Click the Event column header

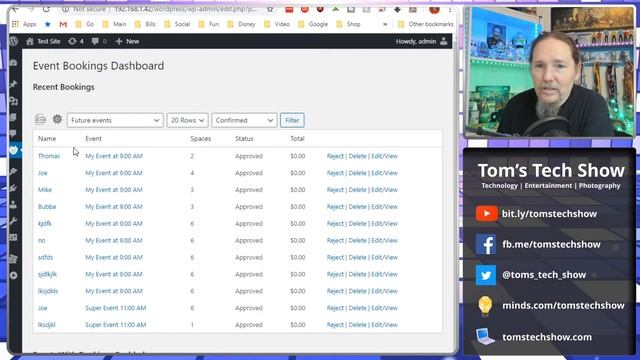click(x=93, y=138)
